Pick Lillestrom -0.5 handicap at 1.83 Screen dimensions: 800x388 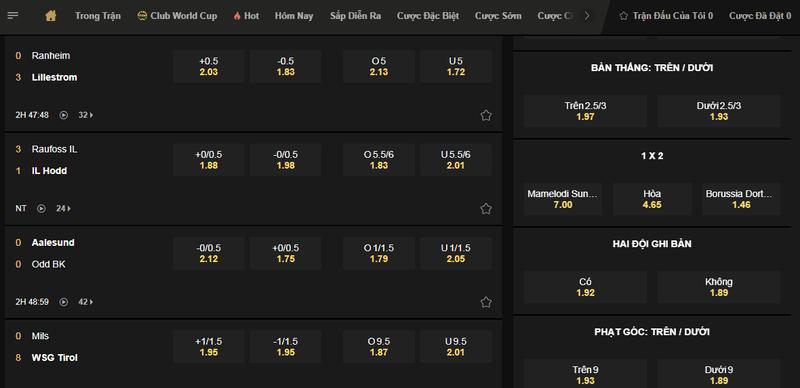[286, 66]
